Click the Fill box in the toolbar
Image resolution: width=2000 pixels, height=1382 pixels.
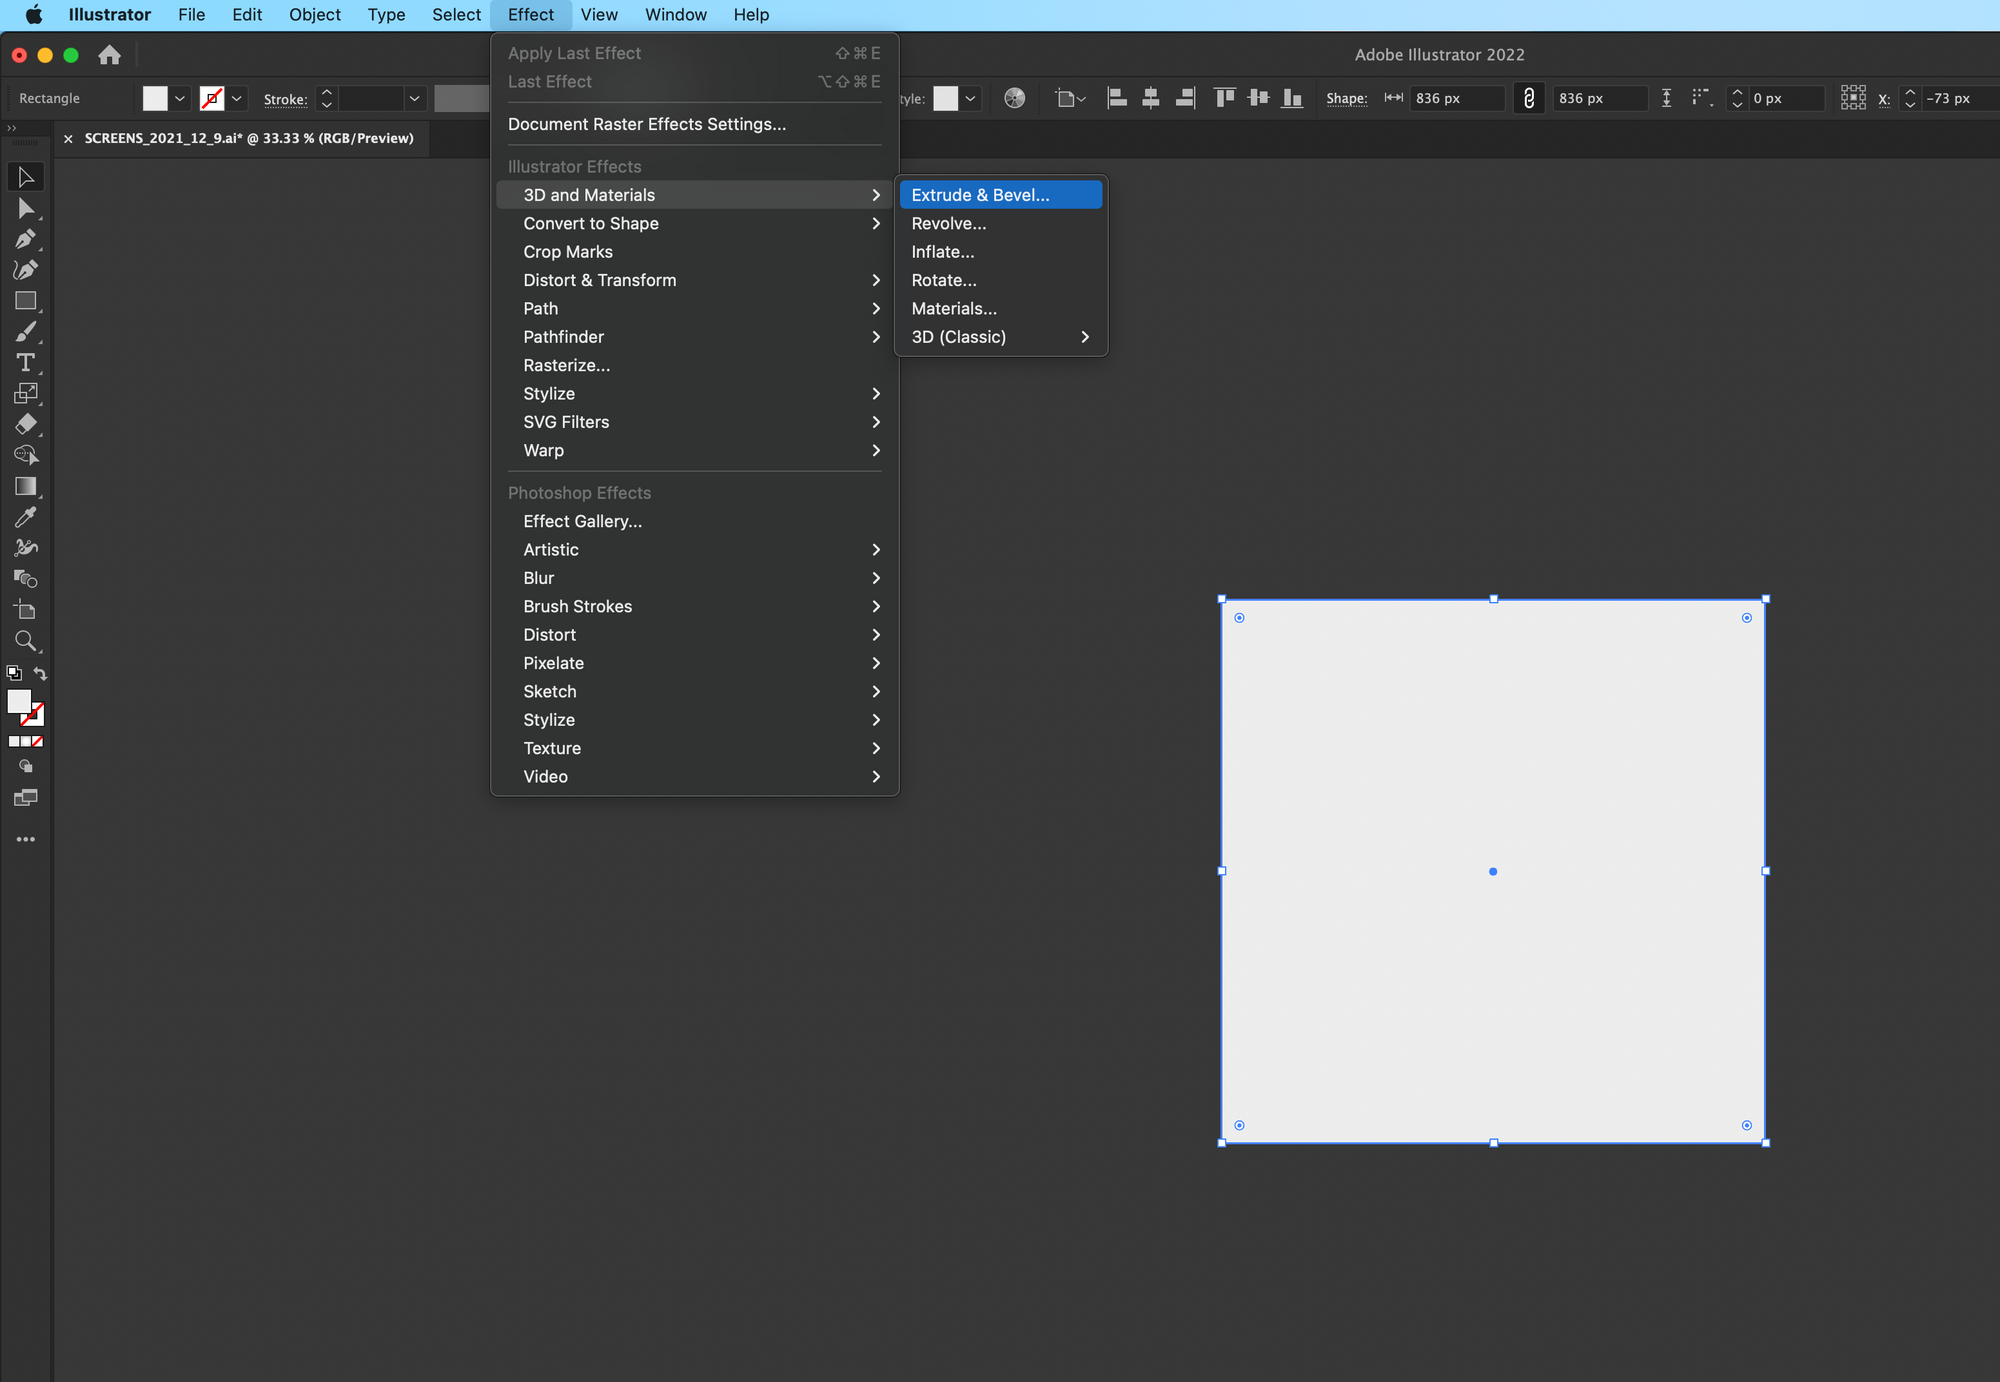(x=19, y=702)
